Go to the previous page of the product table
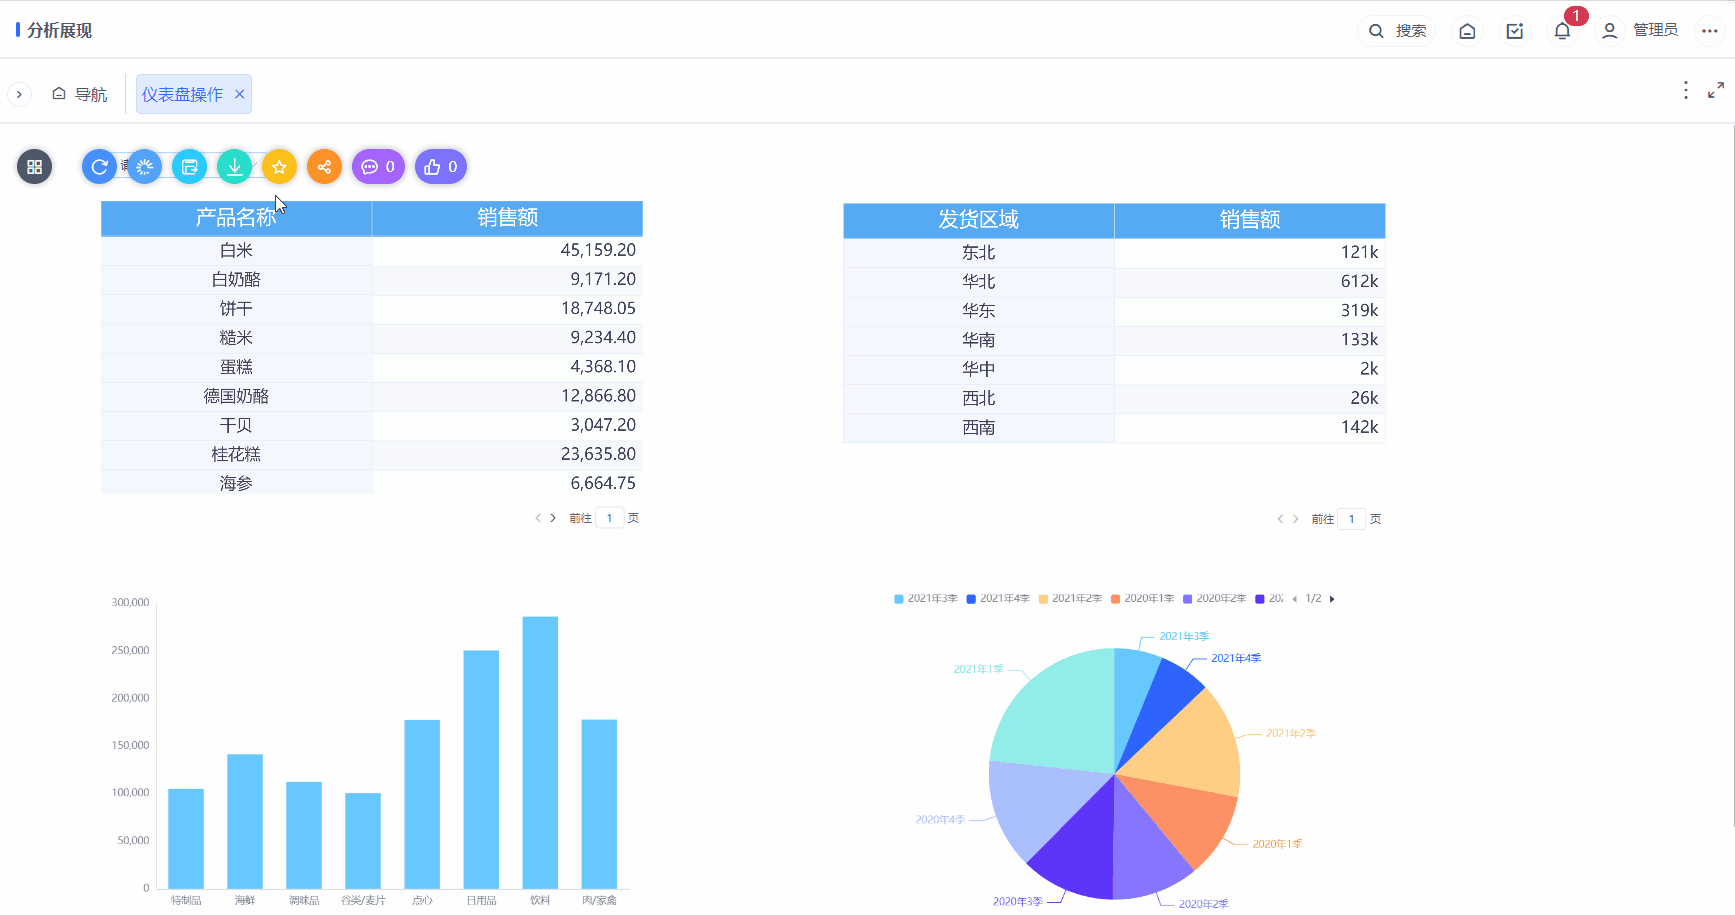The image size is (1735, 915). pos(538,518)
